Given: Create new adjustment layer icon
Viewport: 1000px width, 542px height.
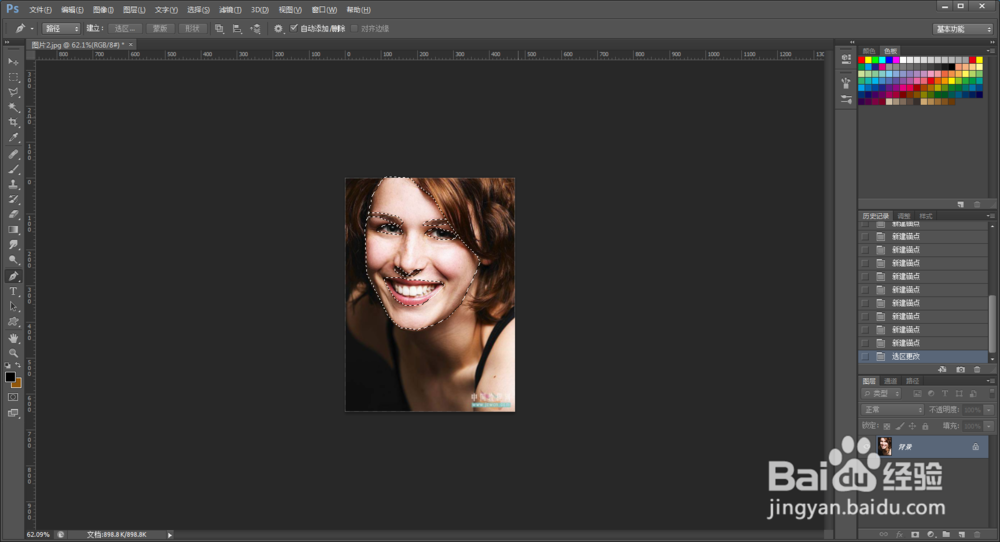Looking at the screenshot, I should pos(930,534).
